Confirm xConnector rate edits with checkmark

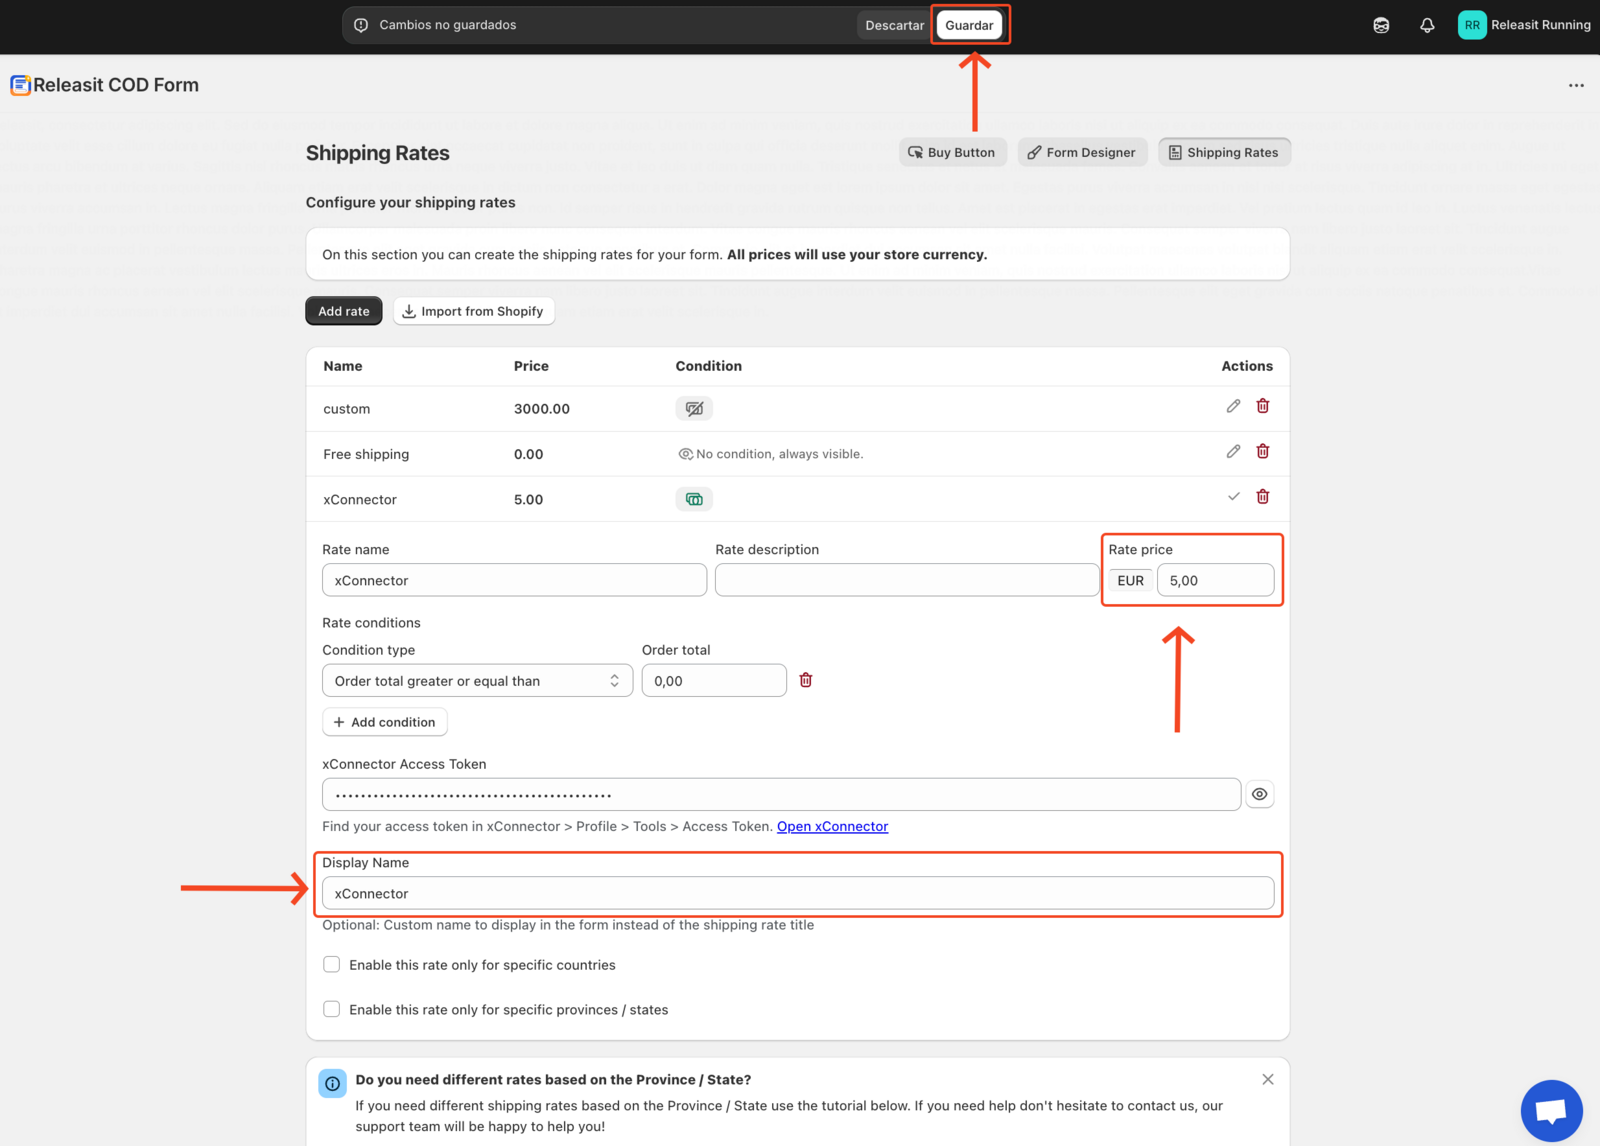click(x=1233, y=497)
